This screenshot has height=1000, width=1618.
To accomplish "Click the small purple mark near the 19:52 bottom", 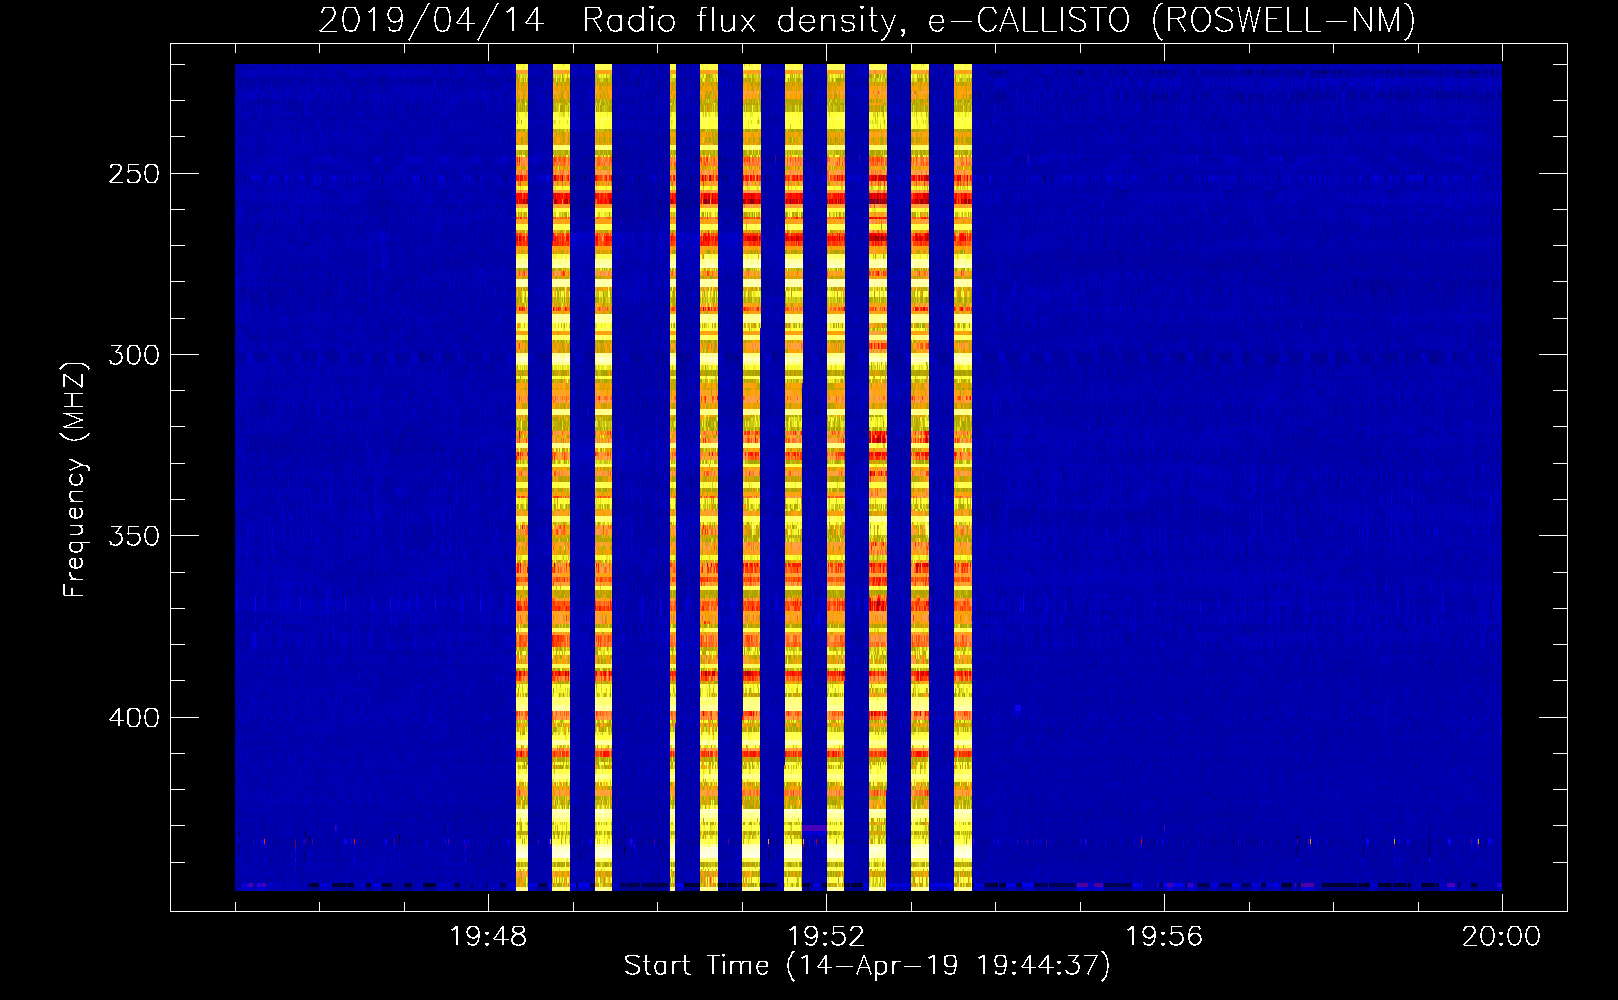I will coord(814,828).
